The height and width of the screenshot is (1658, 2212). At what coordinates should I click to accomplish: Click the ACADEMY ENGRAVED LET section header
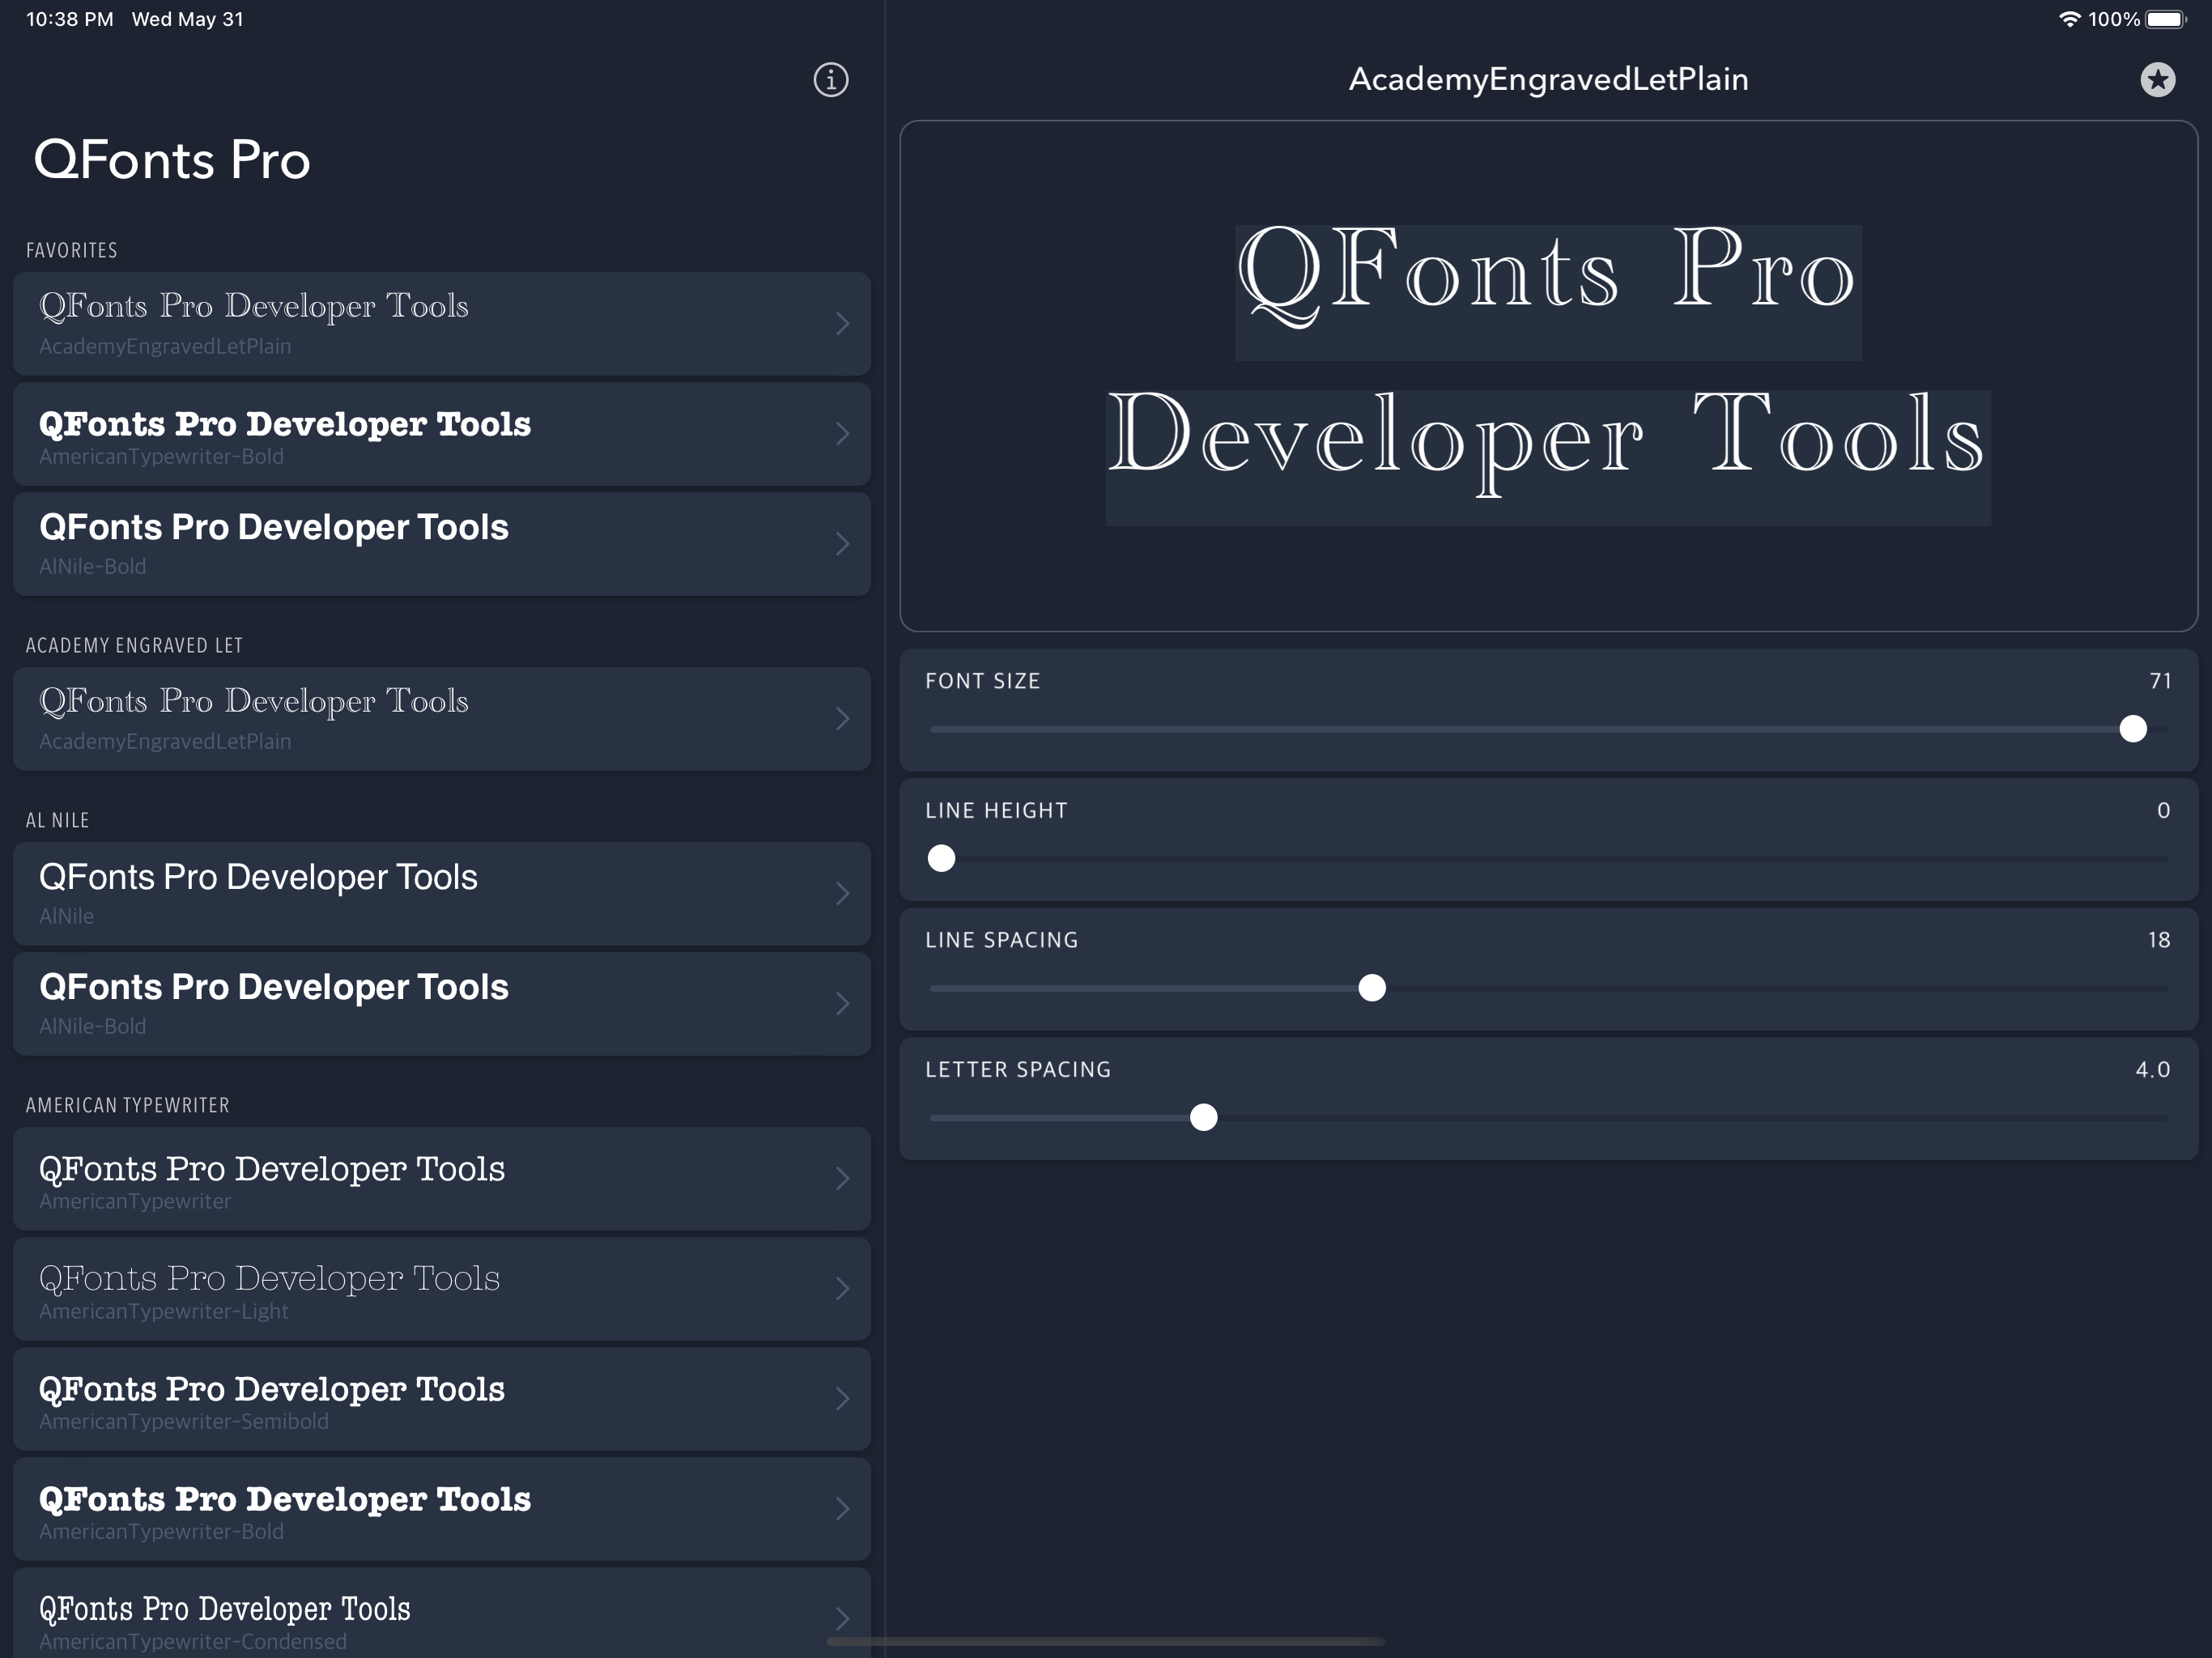pyautogui.click(x=134, y=646)
